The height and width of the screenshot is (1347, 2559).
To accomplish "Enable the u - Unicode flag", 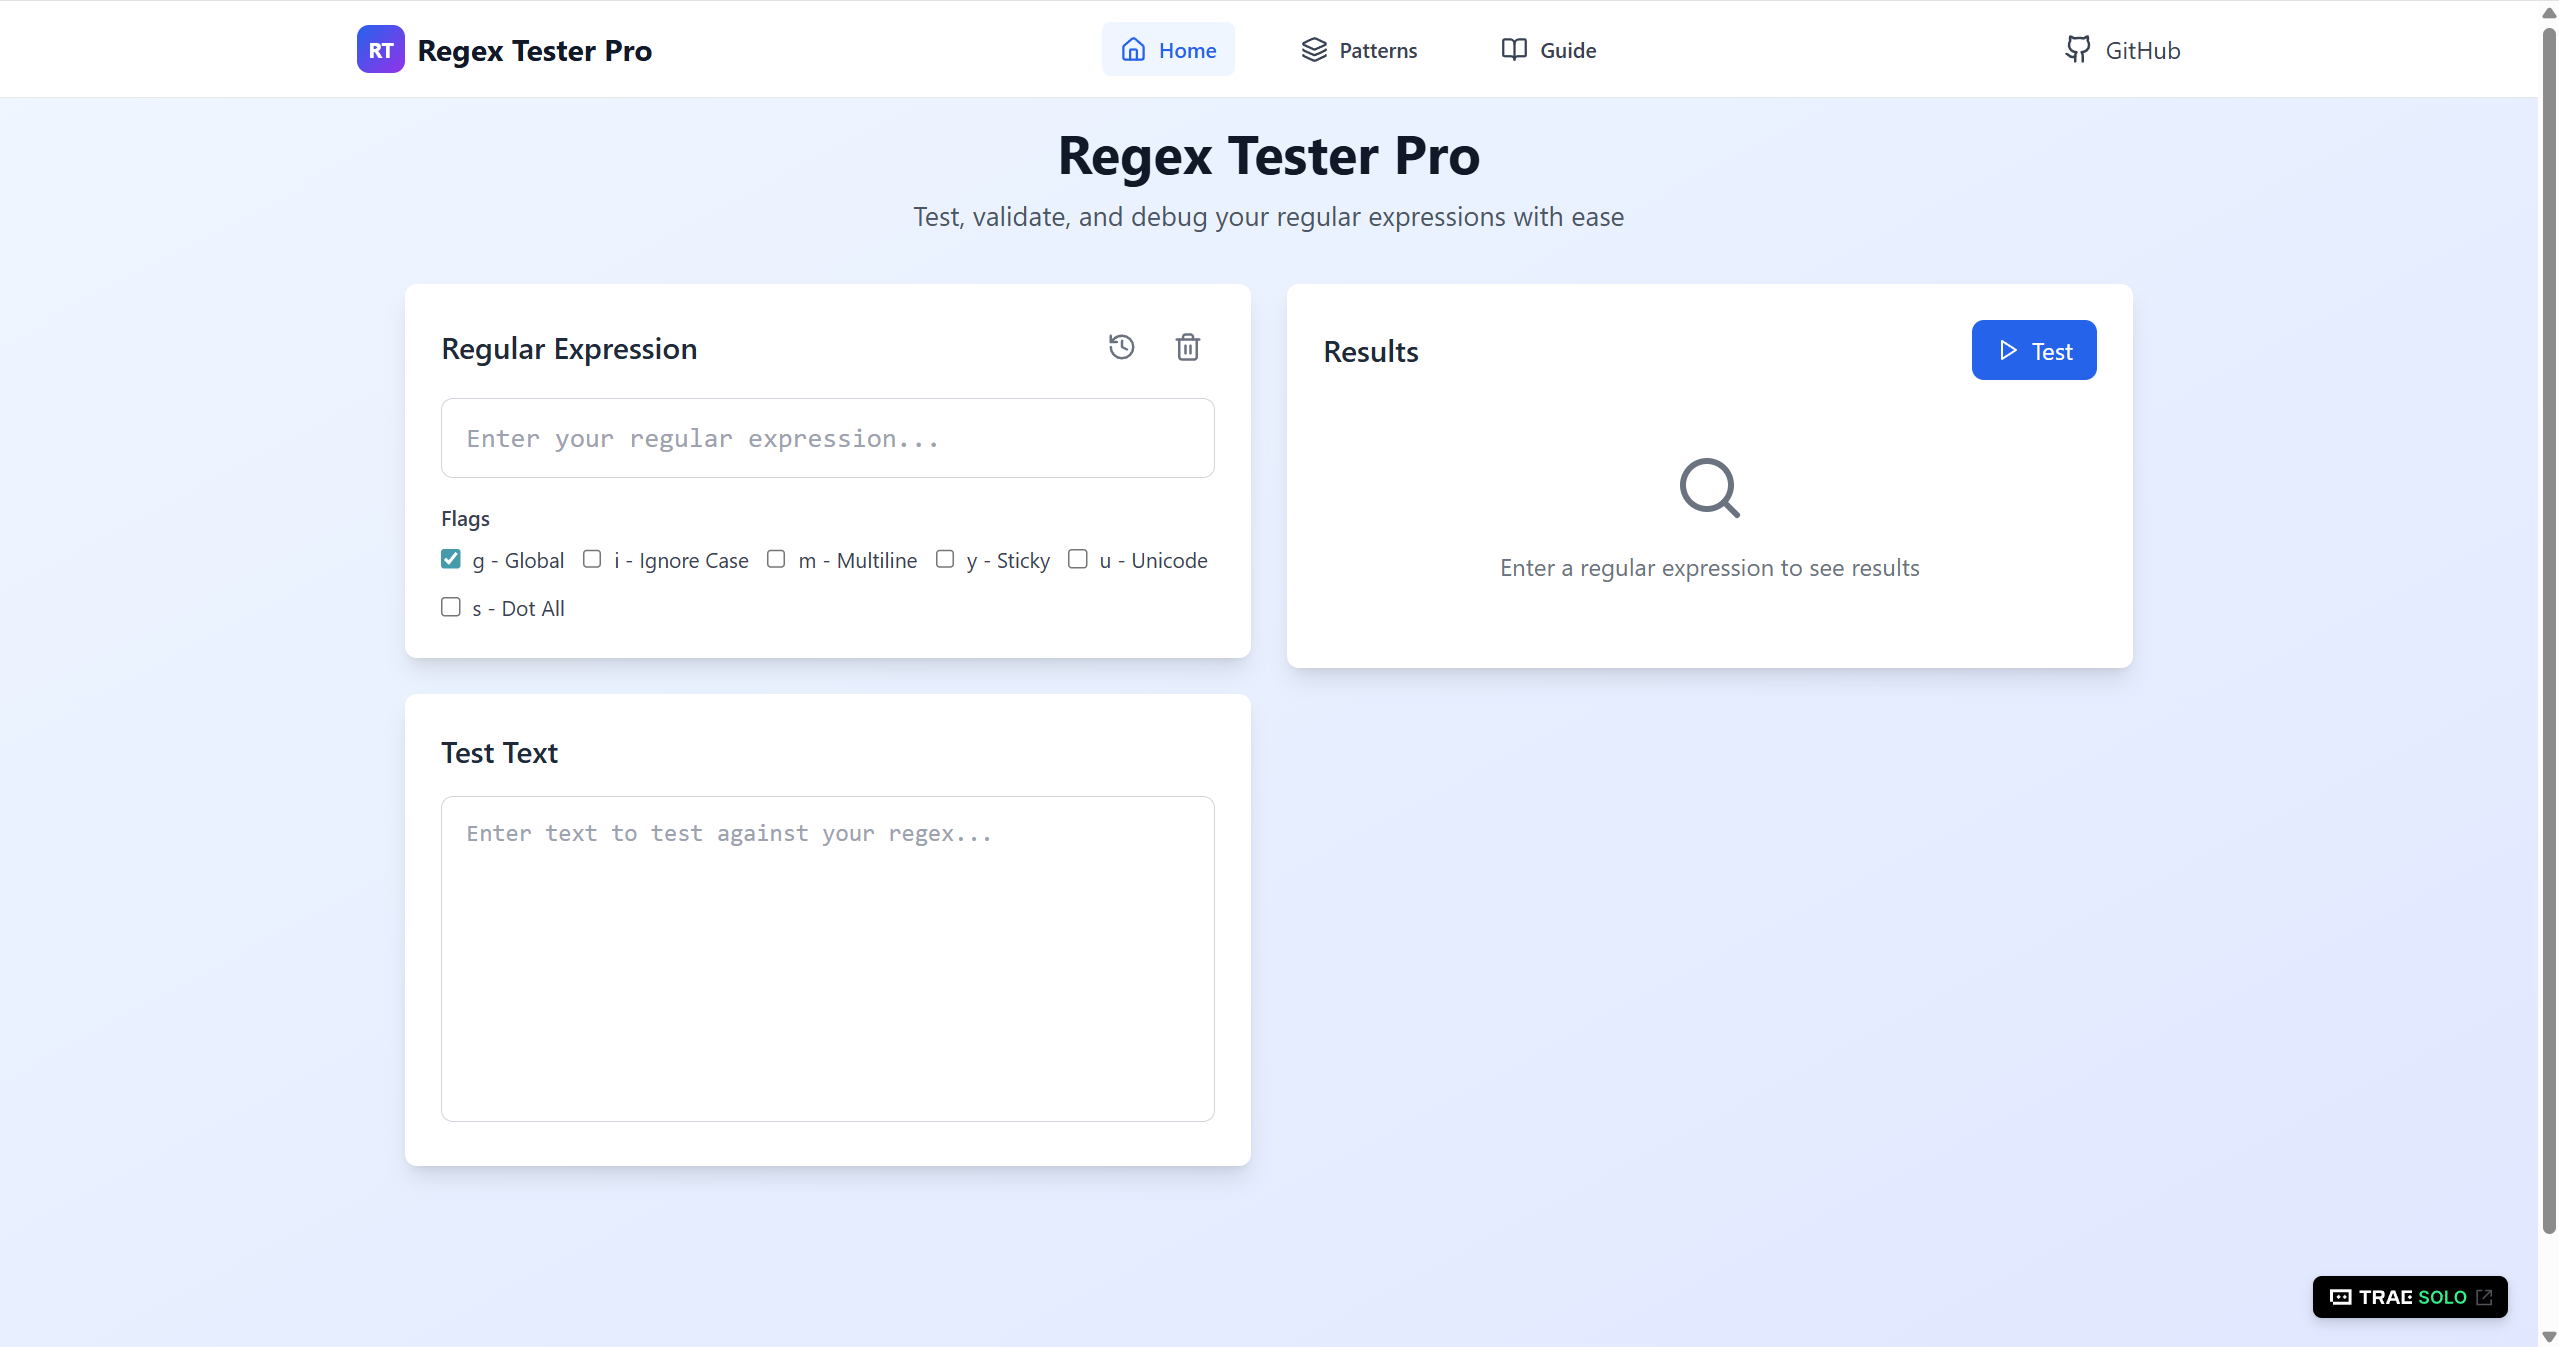I will click(1077, 559).
